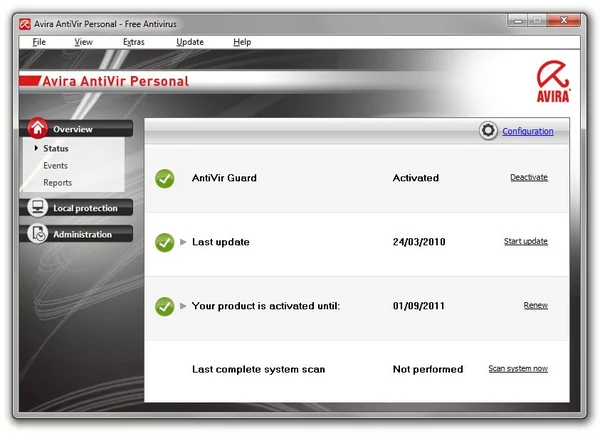Open the Extras menu
The image size is (600, 433).
point(134,42)
